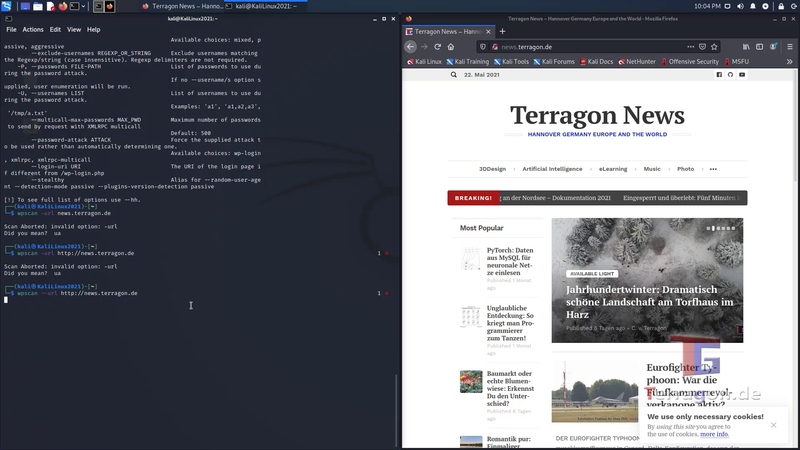This screenshot has width=800, height=450.
Task: Open the Kali Tools bookmark
Action: coord(512,62)
